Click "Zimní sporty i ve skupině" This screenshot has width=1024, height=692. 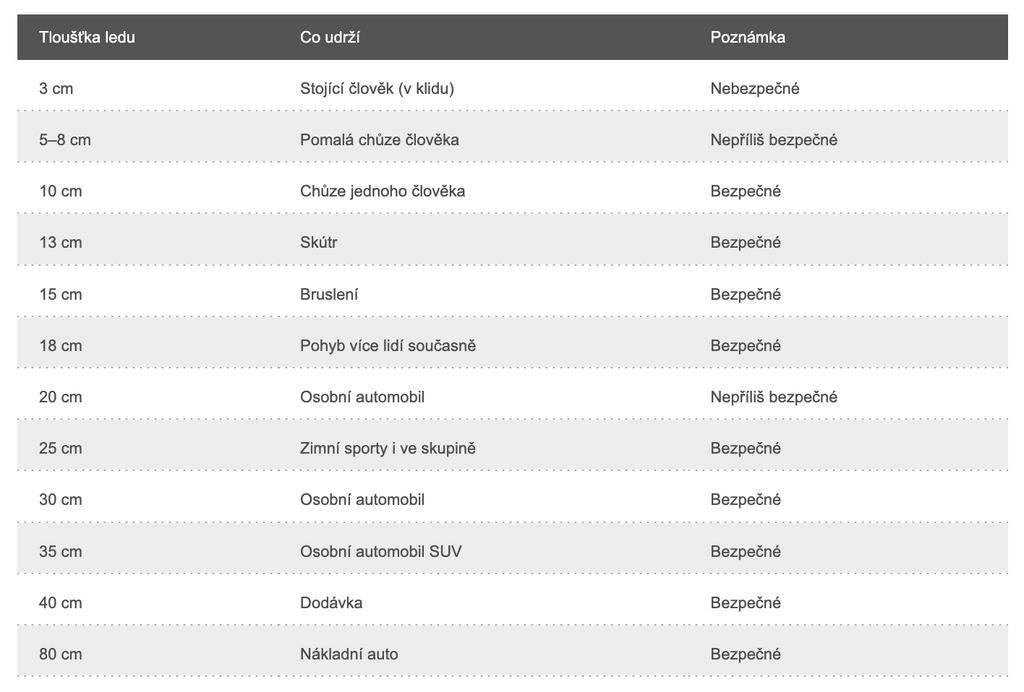(388, 448)
